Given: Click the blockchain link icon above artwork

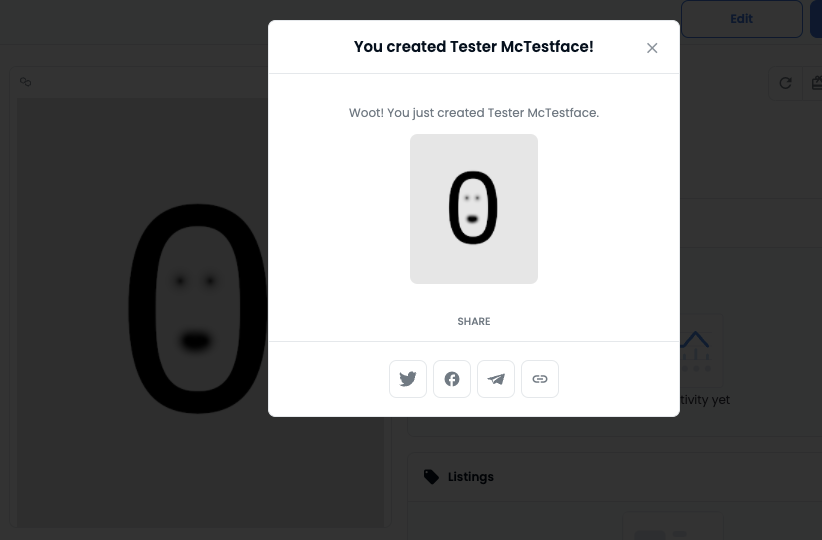Looking at the screenshot, I should point(26,82).
